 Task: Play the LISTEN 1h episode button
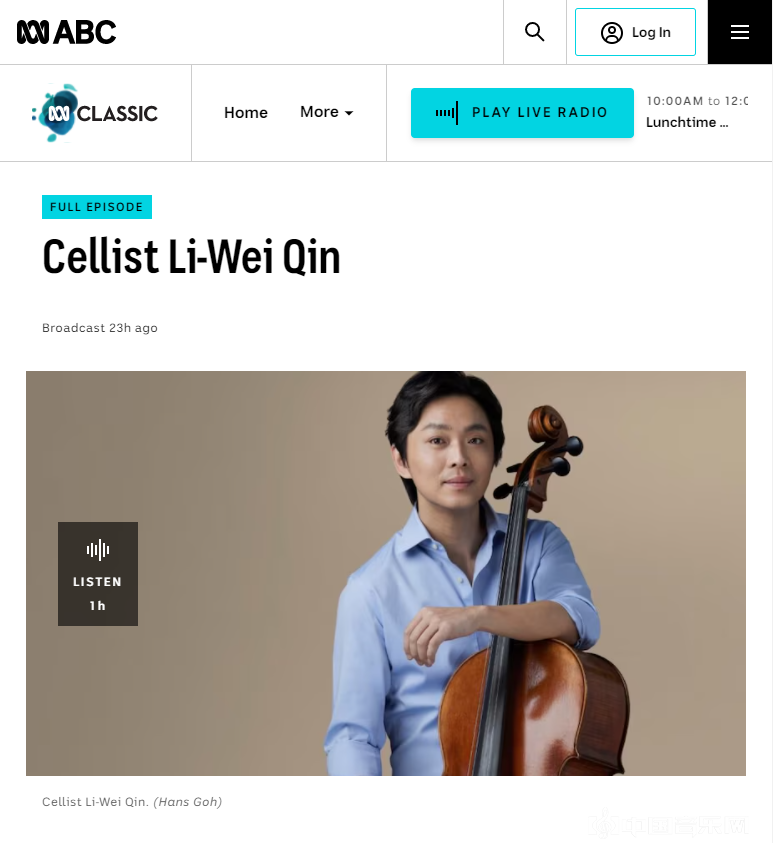click(x=98, y=574)
